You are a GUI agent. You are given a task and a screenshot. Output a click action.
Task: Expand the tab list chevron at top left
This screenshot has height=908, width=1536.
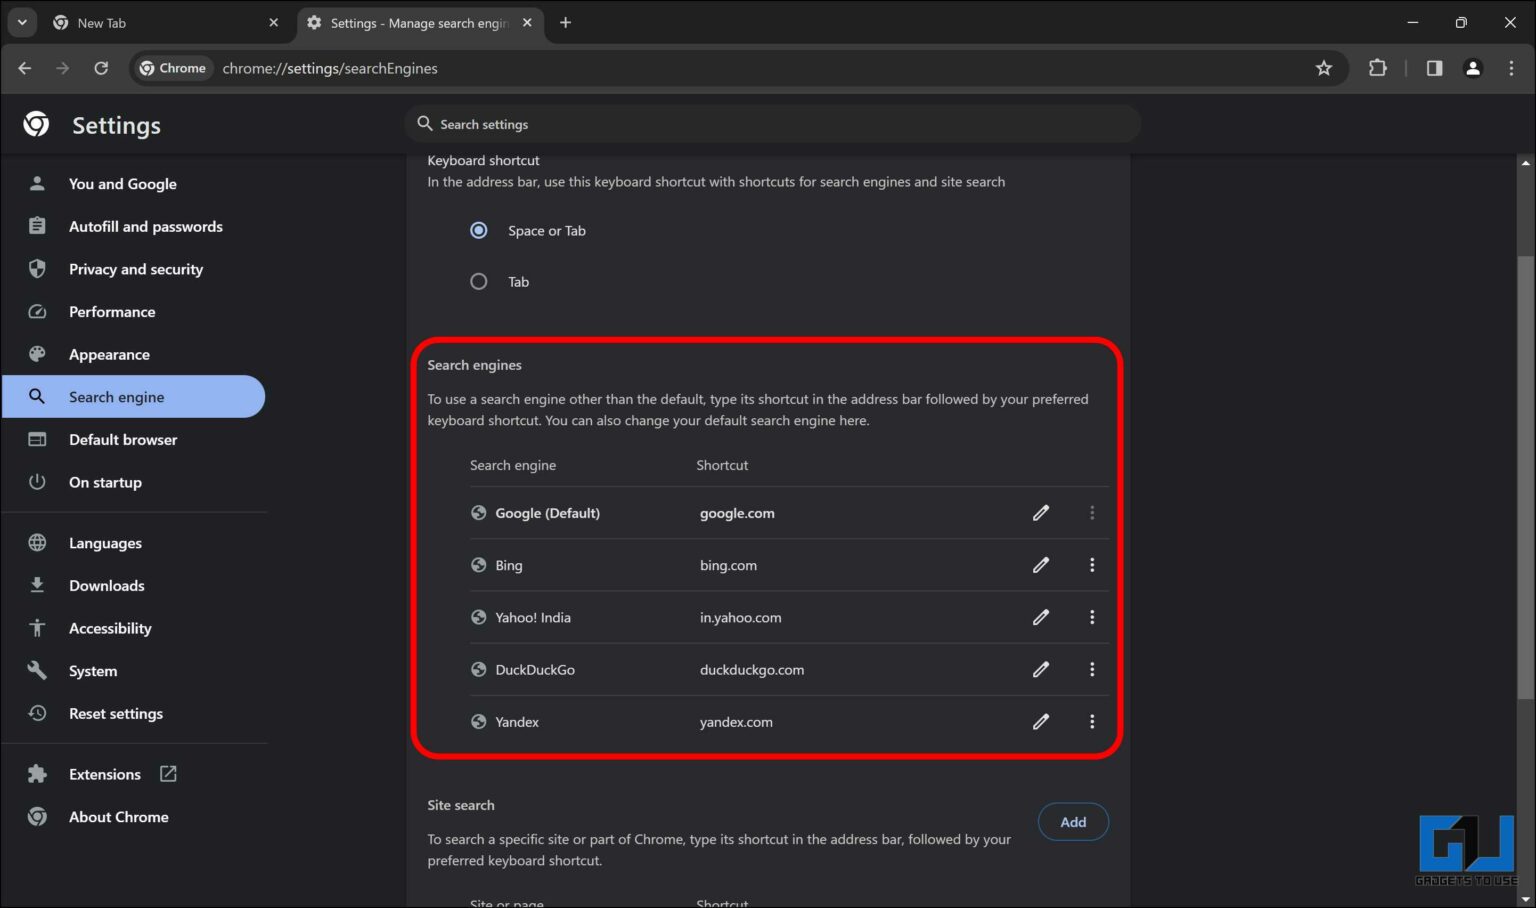coord(22,22)
